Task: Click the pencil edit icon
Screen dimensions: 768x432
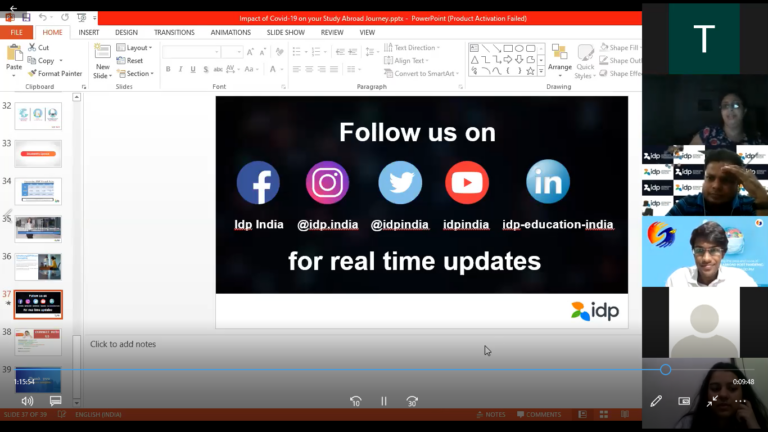Action: (x=656, y=401)
